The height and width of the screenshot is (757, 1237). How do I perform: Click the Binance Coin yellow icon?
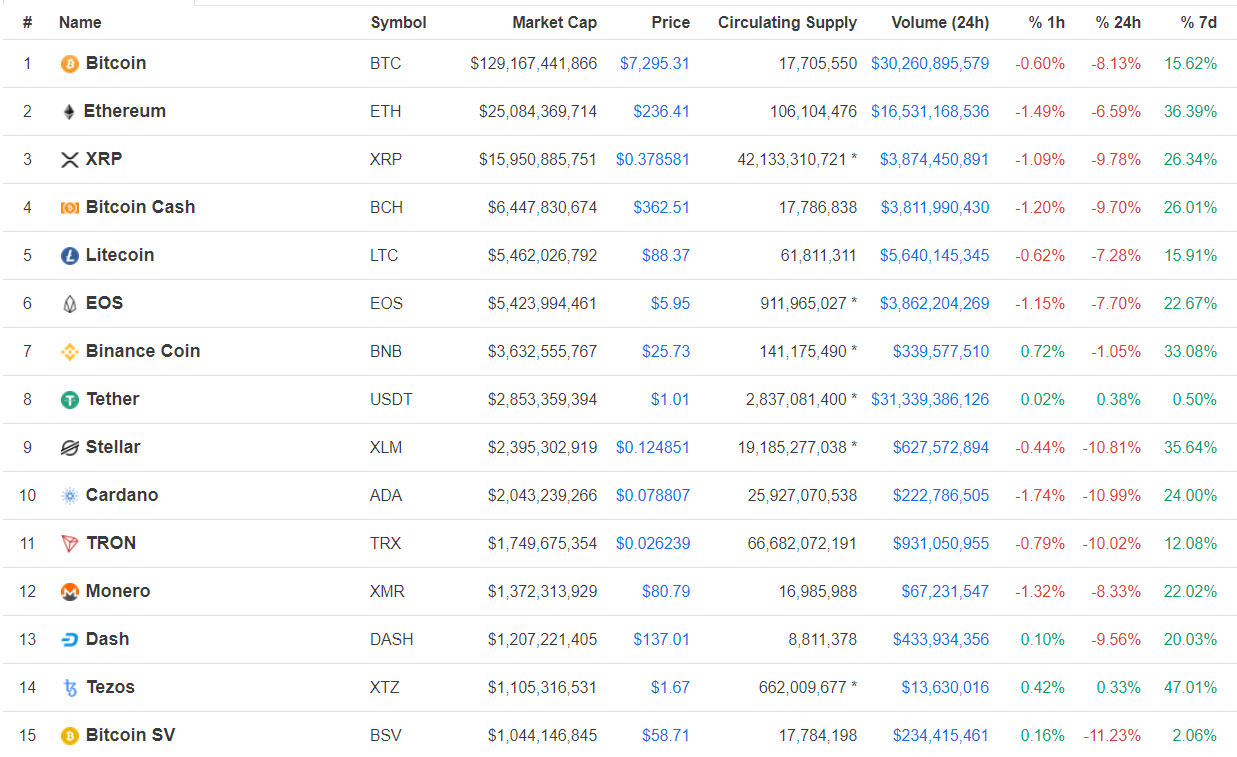(x=70, y=352)
